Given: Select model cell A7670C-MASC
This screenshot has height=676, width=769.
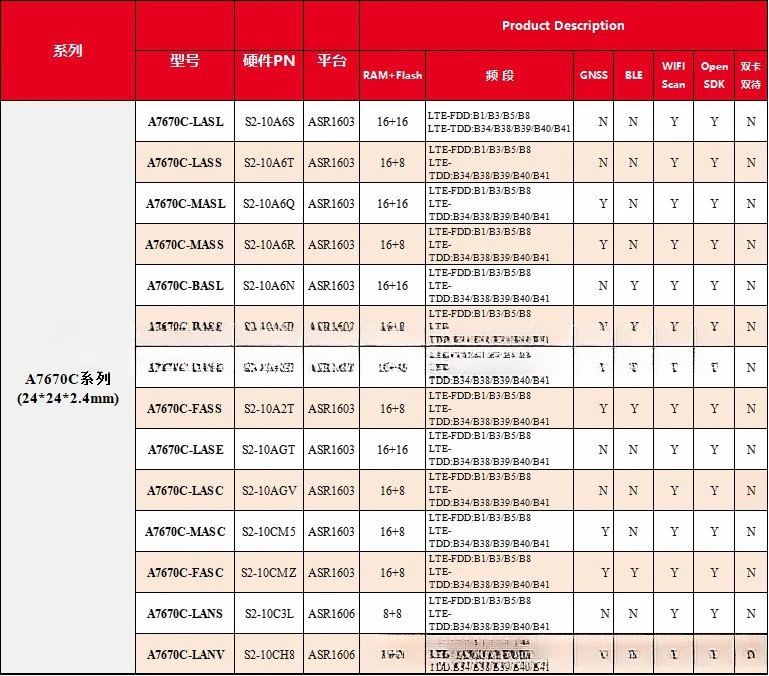Looking at the screenshot, I should 185,531.
